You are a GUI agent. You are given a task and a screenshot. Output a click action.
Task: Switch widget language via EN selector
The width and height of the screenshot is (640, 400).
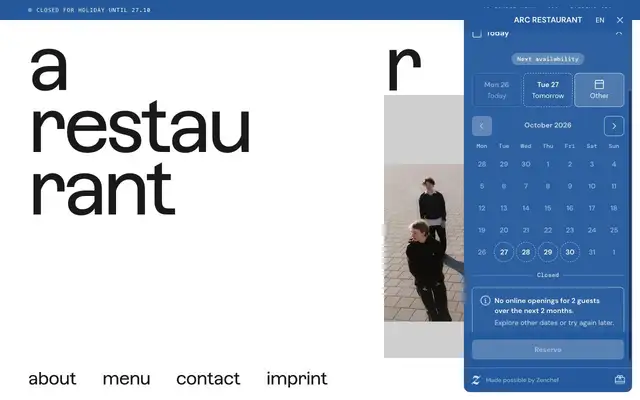pos(600,20)
